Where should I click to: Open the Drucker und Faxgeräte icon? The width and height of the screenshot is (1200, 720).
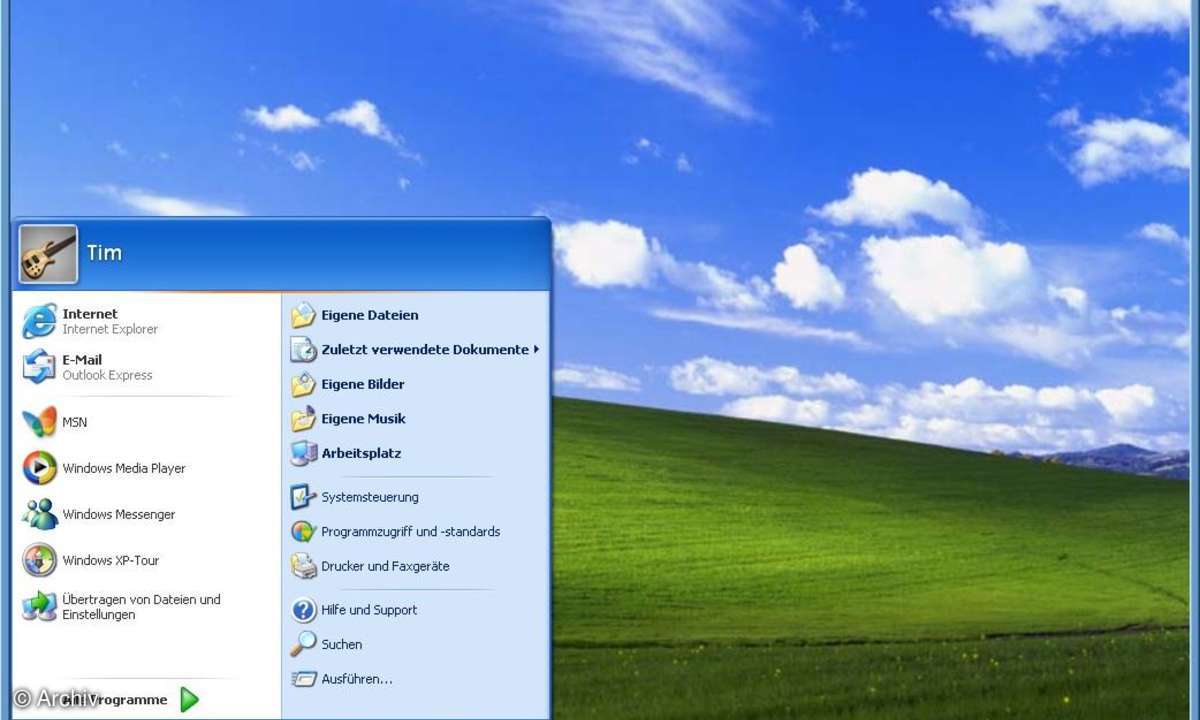(x=303, y=566)
